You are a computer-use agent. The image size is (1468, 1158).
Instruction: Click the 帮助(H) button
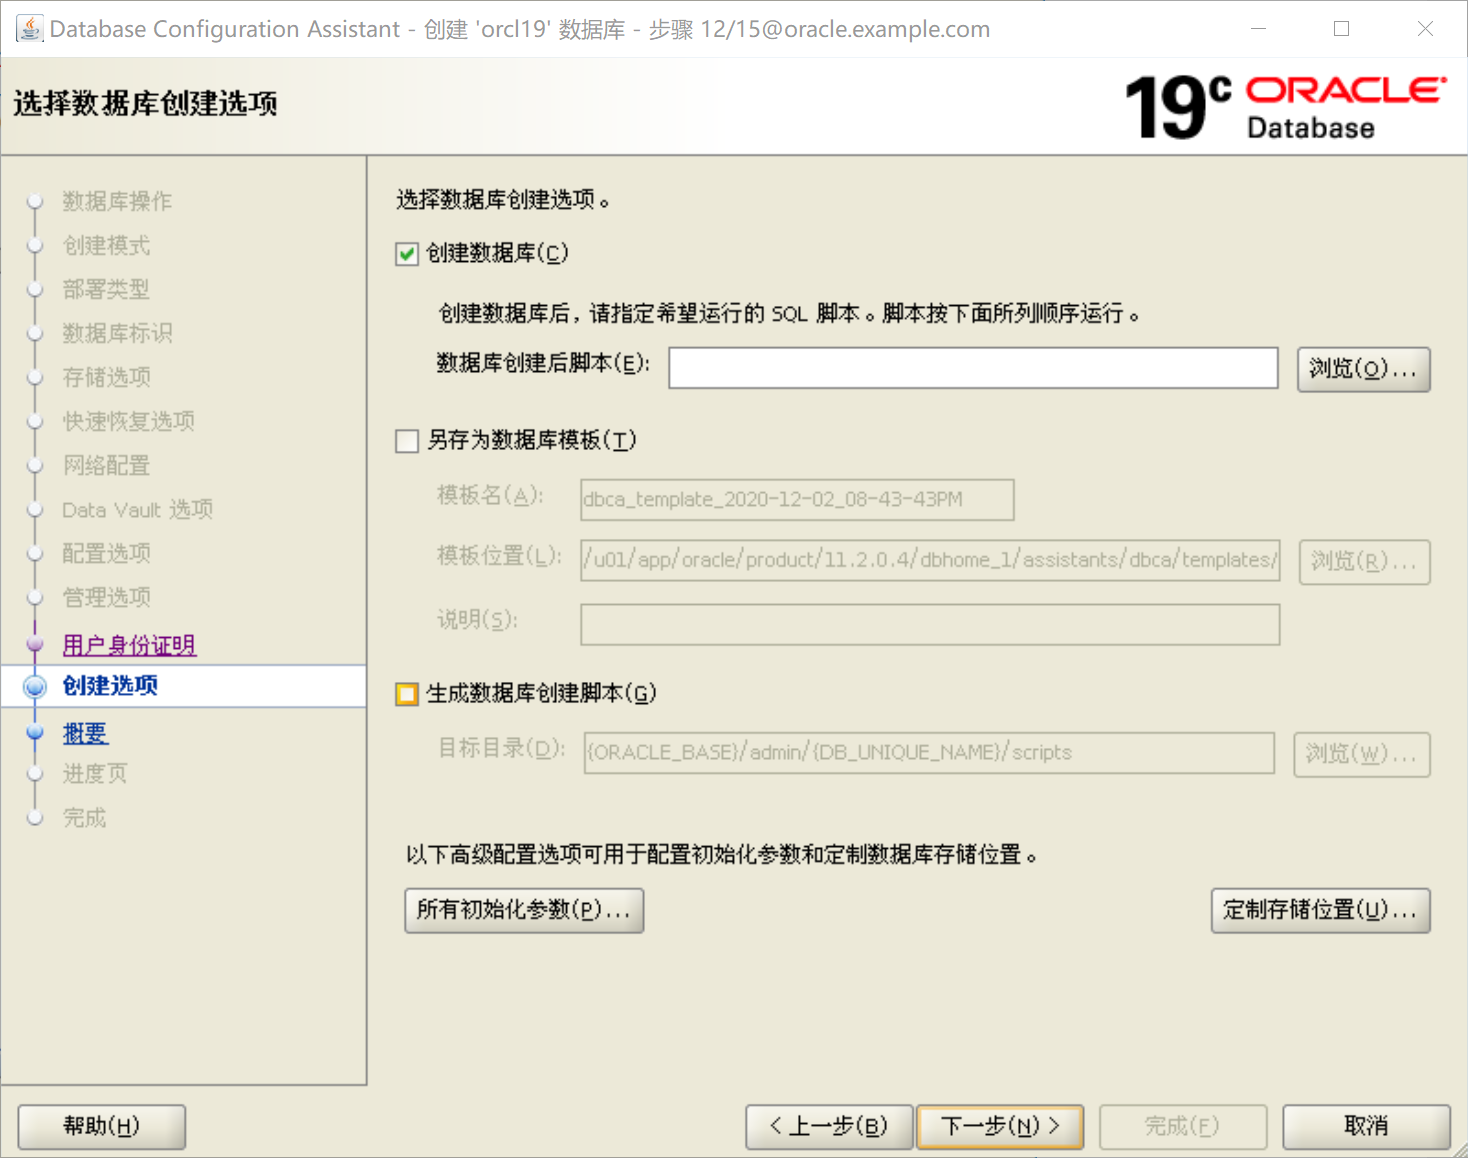(102, 1127)
